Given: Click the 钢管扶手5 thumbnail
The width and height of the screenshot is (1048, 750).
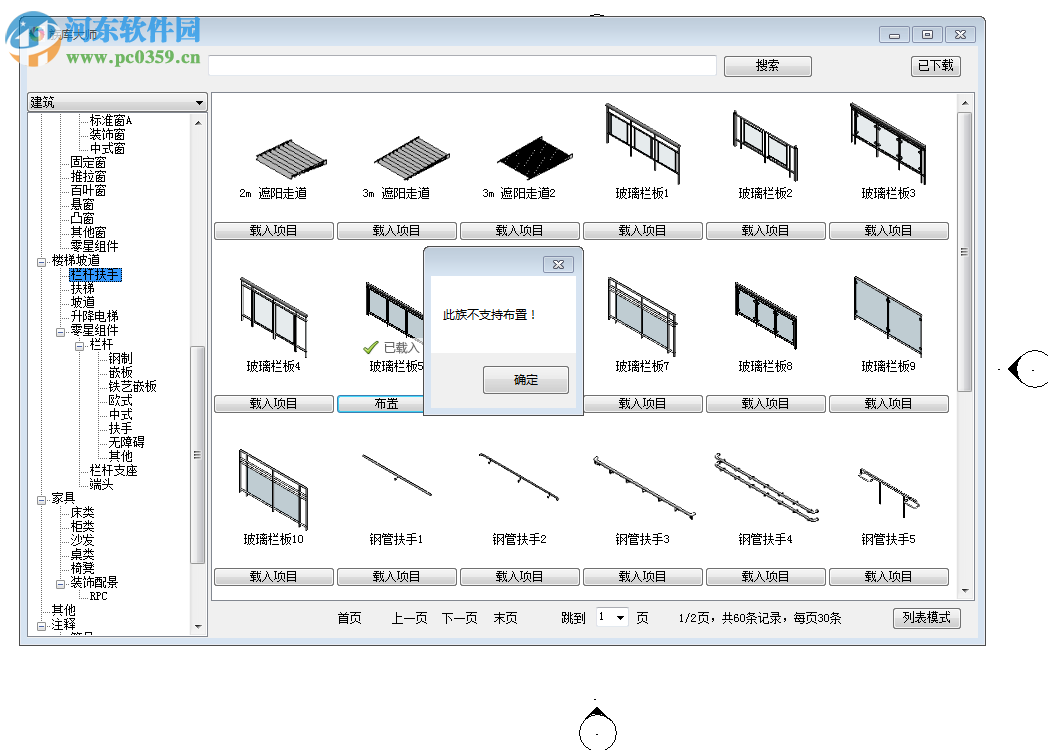Looking at the screenshot, I should [x=887, y=485].
